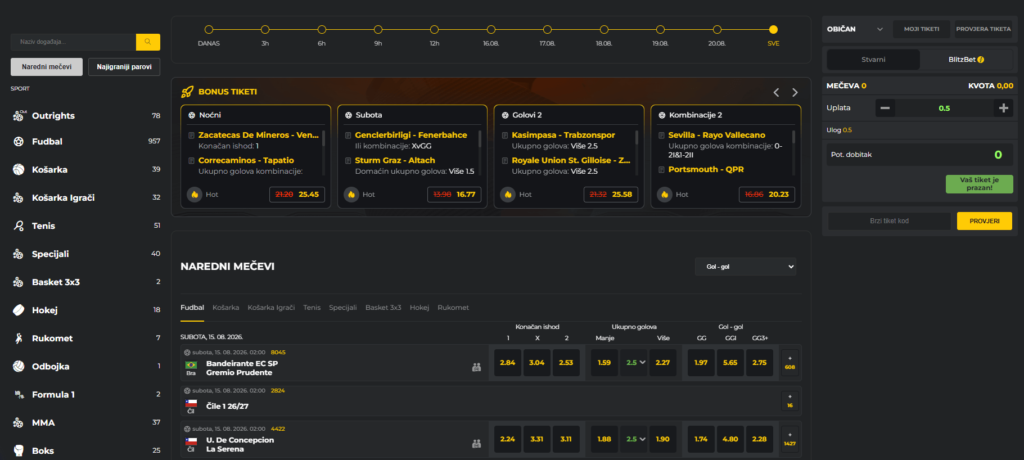The image size is (1024, 460).
Task: Switch to Stvarni ticket mode
Action: pyautogui.click(x=873, y=59)
